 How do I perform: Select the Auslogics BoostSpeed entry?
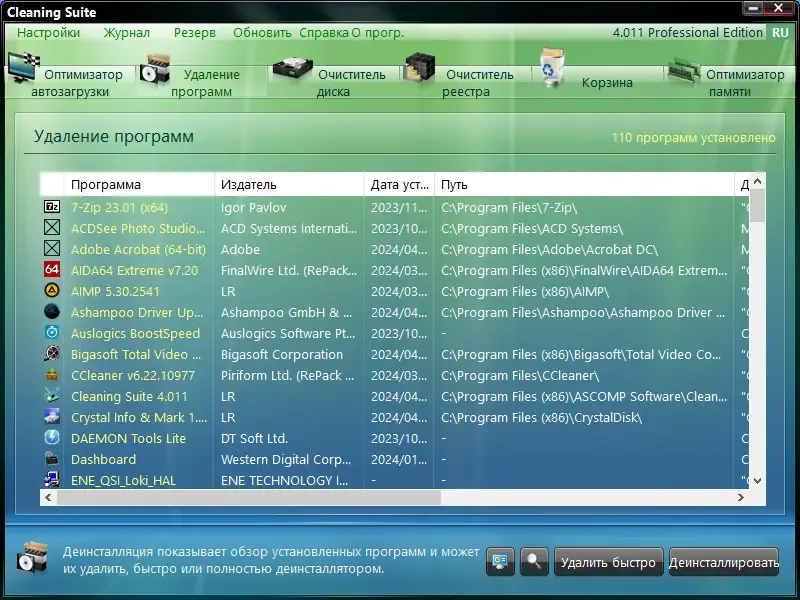click(135, 333)
